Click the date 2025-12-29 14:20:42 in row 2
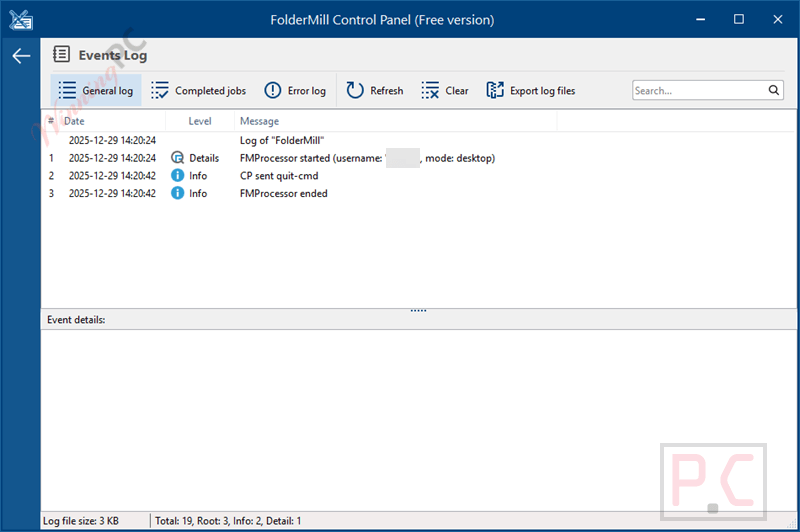Screen dimensions: 800x532 coord(112,176)
